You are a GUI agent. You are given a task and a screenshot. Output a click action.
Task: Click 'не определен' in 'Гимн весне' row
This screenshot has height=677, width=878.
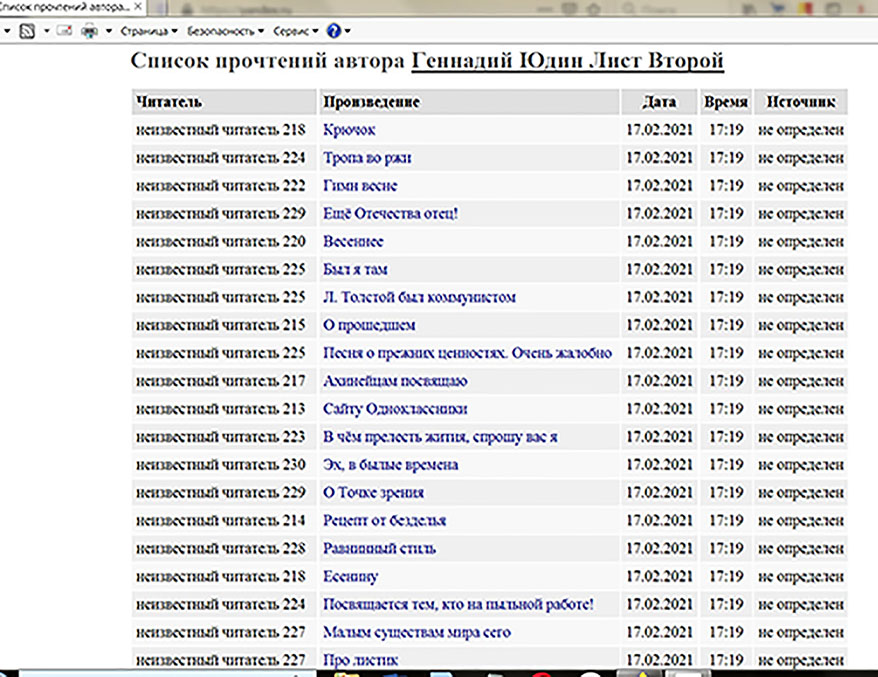[801, 186]
